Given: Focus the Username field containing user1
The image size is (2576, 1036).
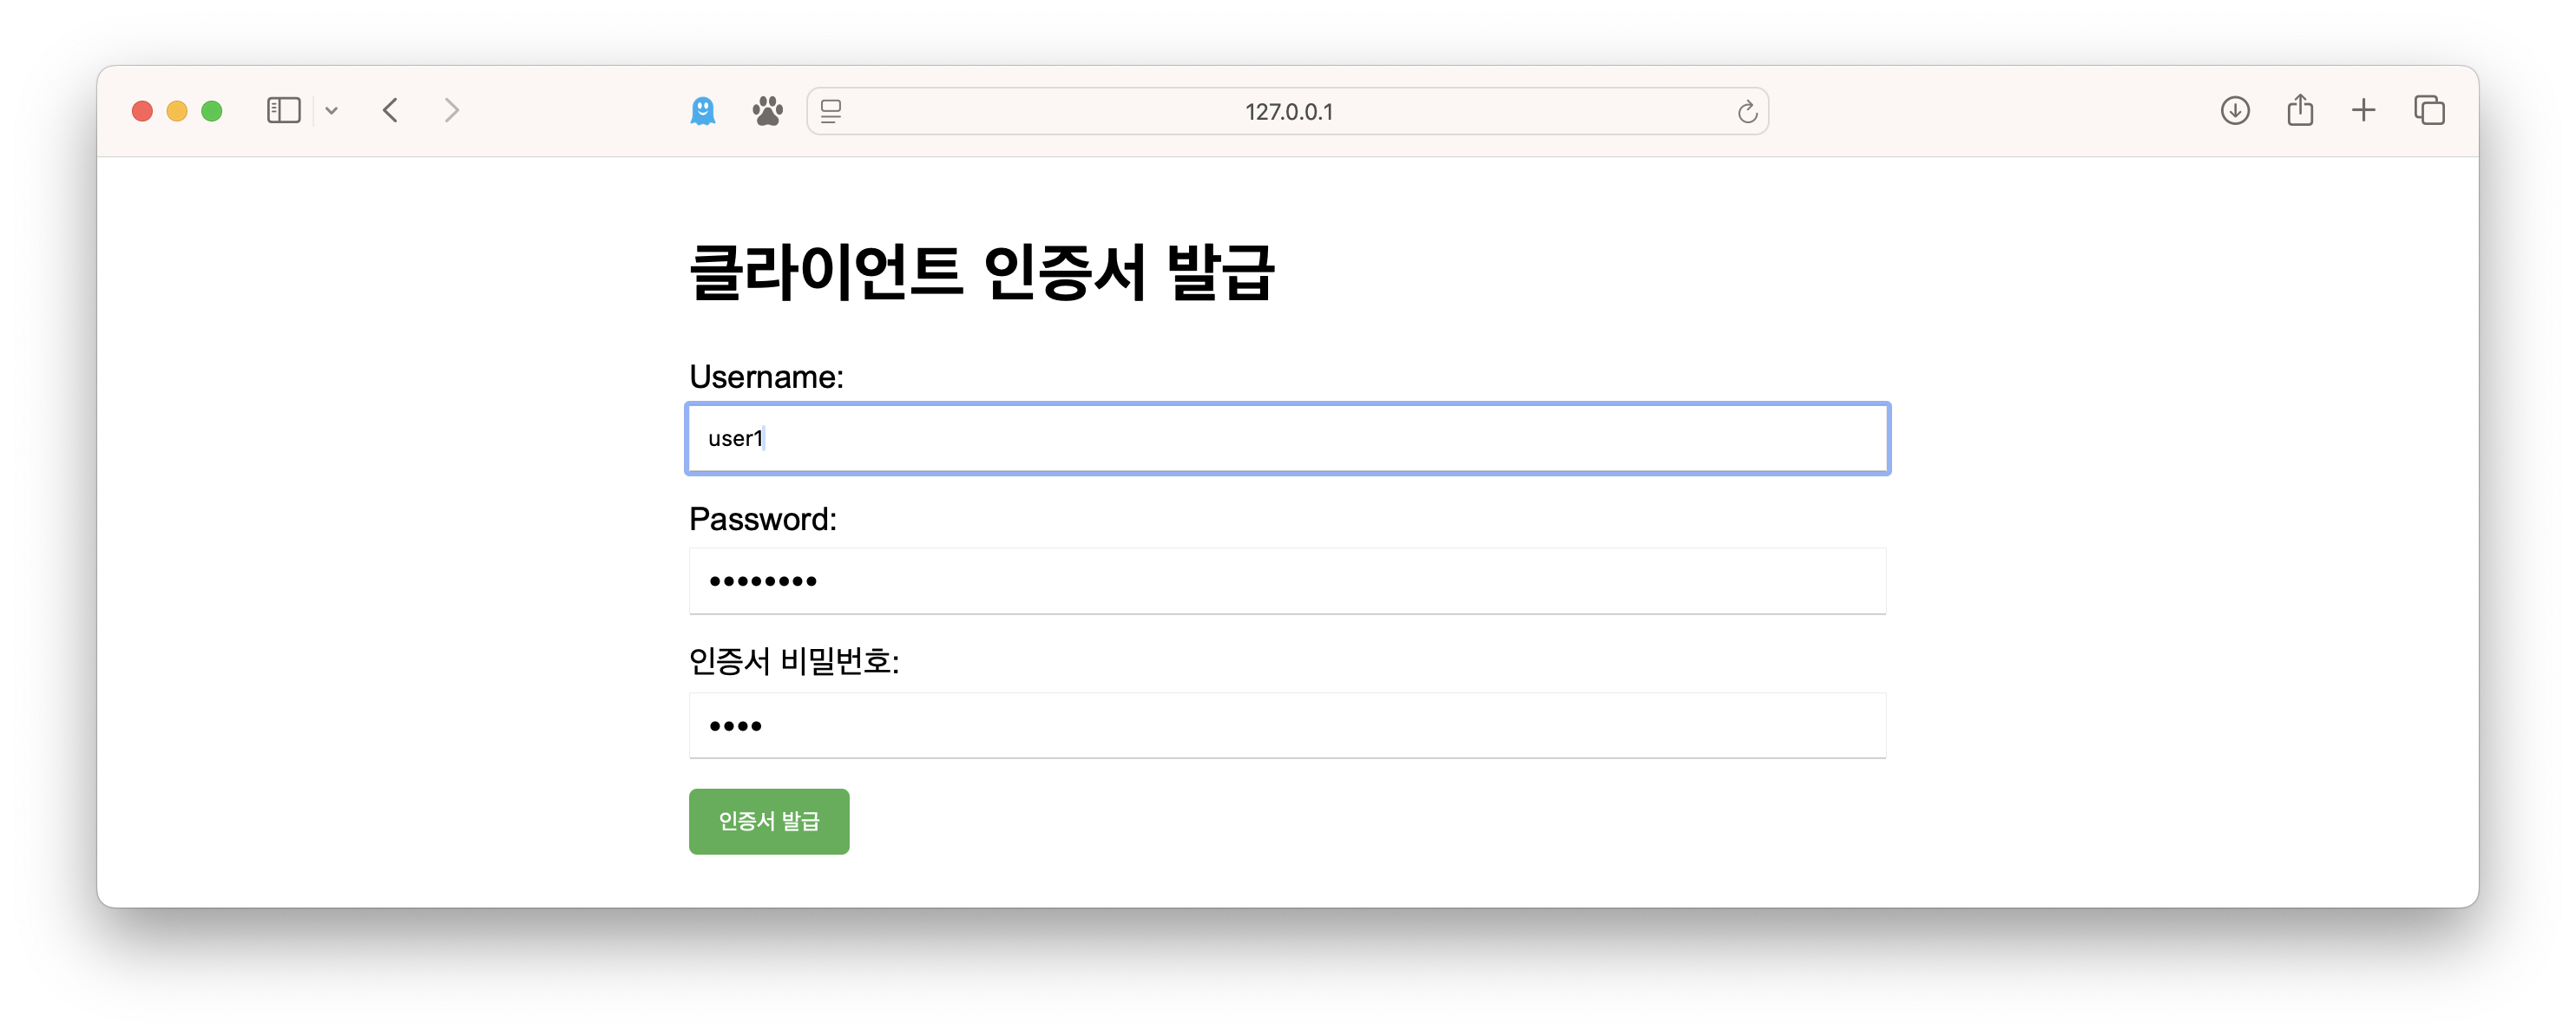Looking at the screenshot, I should click(x=1288, y=438).
